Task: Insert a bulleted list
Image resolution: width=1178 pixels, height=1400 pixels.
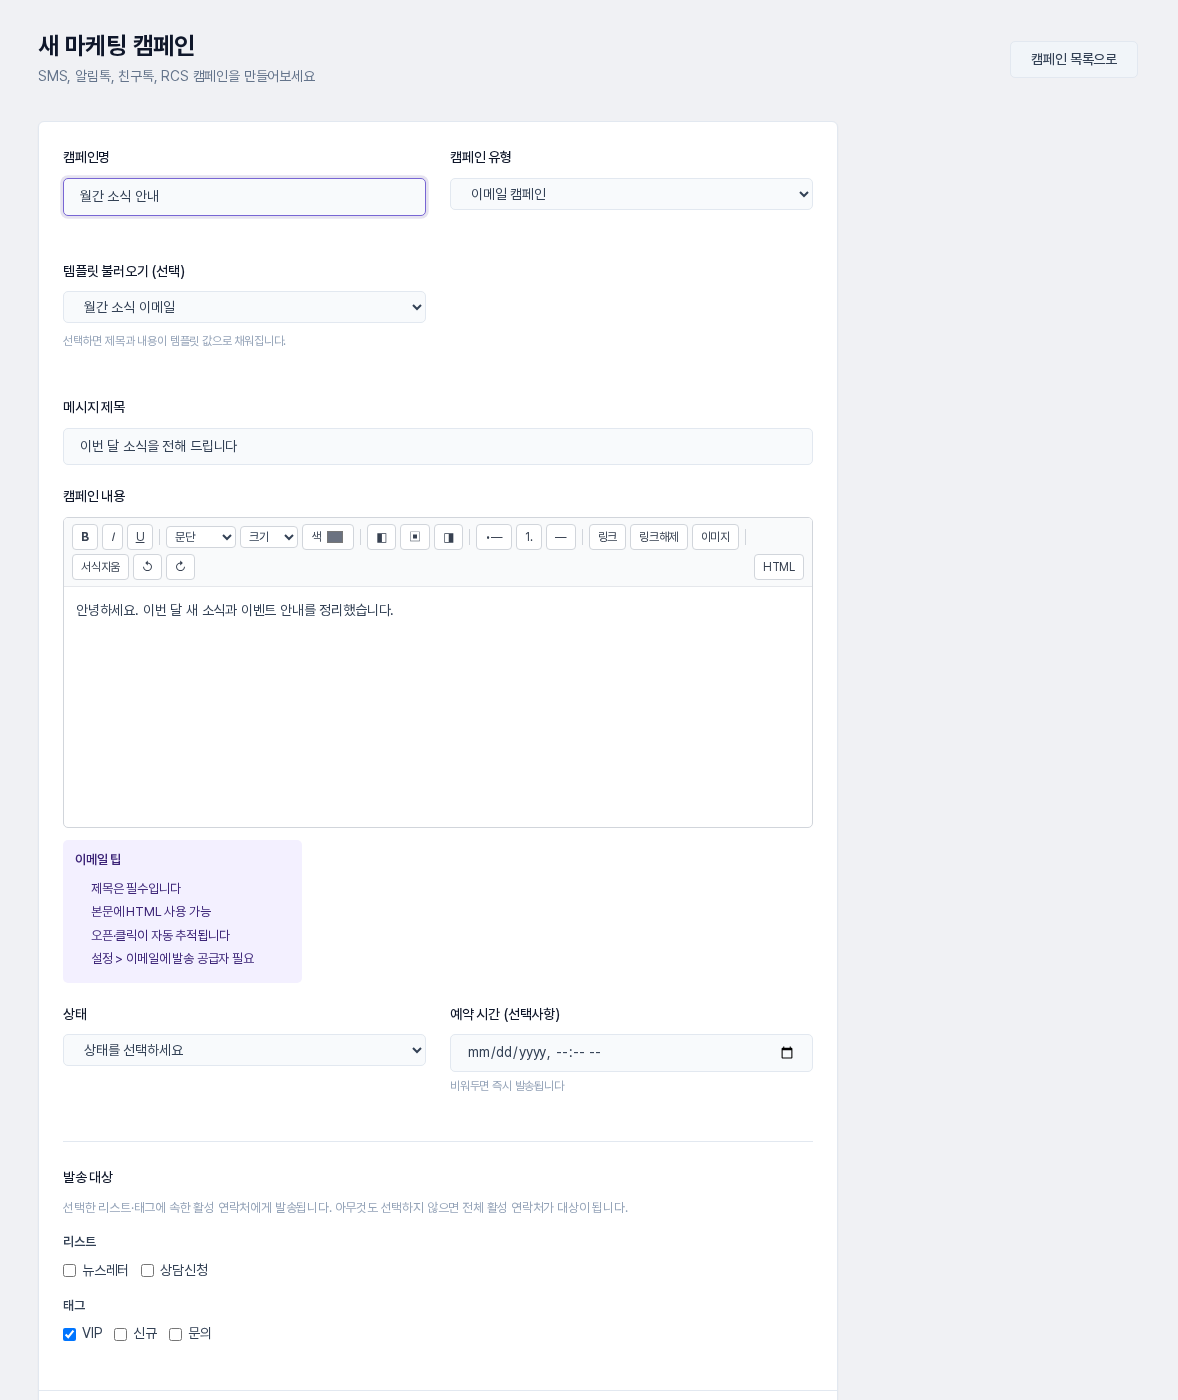Action: coord(494,537)
